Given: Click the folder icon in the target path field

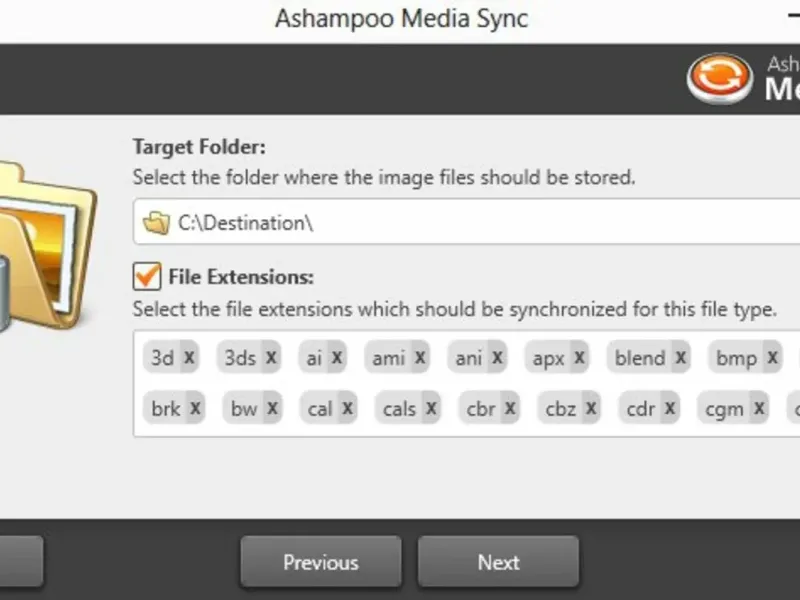Looking at the screenshot, I should [155, 223].
